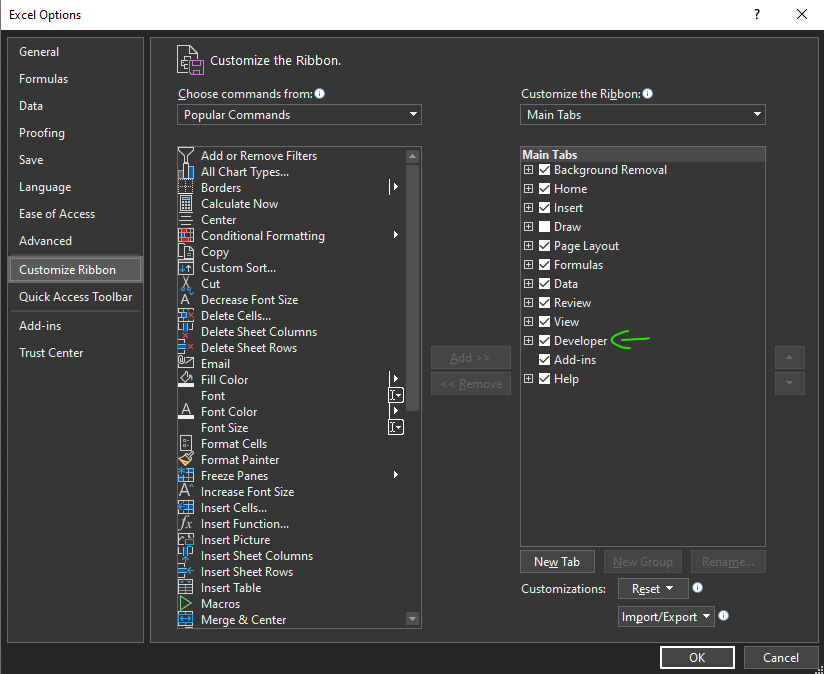This screenshot has width=824, height=674.
Task: Uncheck the Page Layout tab checkbox
Action: (544, 245)
